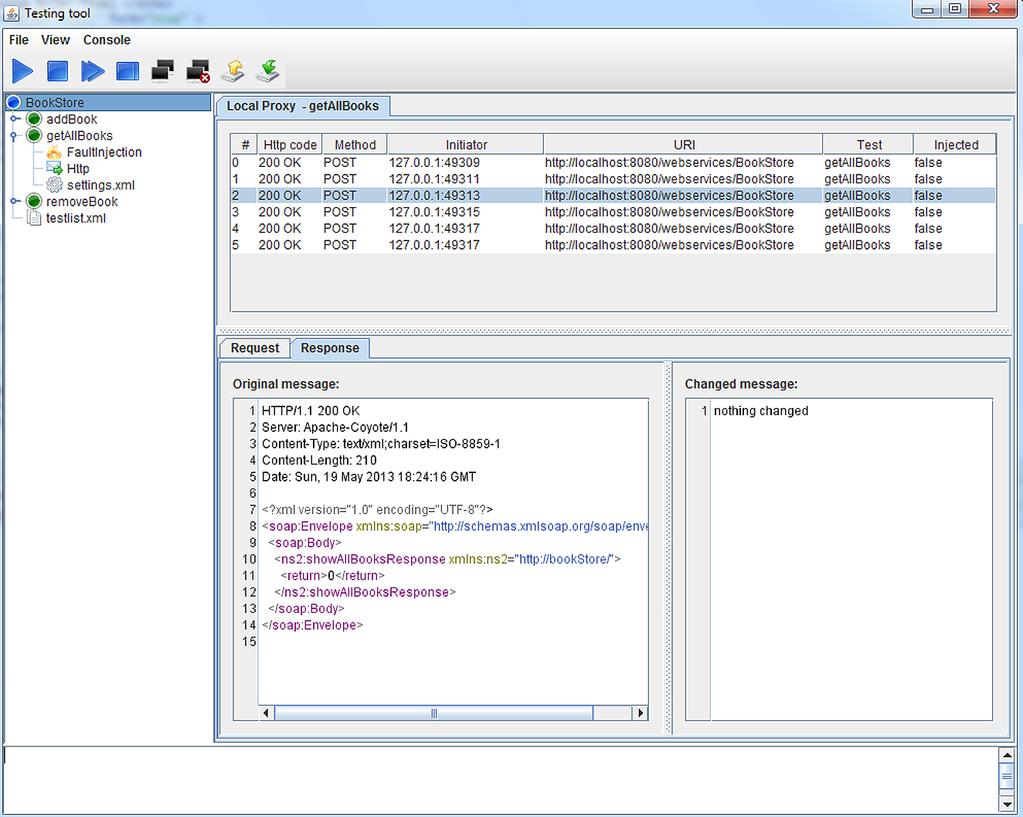Click the disk import green-arrow icon
The height and width of the screenshot is (817, 1023).
pyautogui.click(x=268, y=71)
